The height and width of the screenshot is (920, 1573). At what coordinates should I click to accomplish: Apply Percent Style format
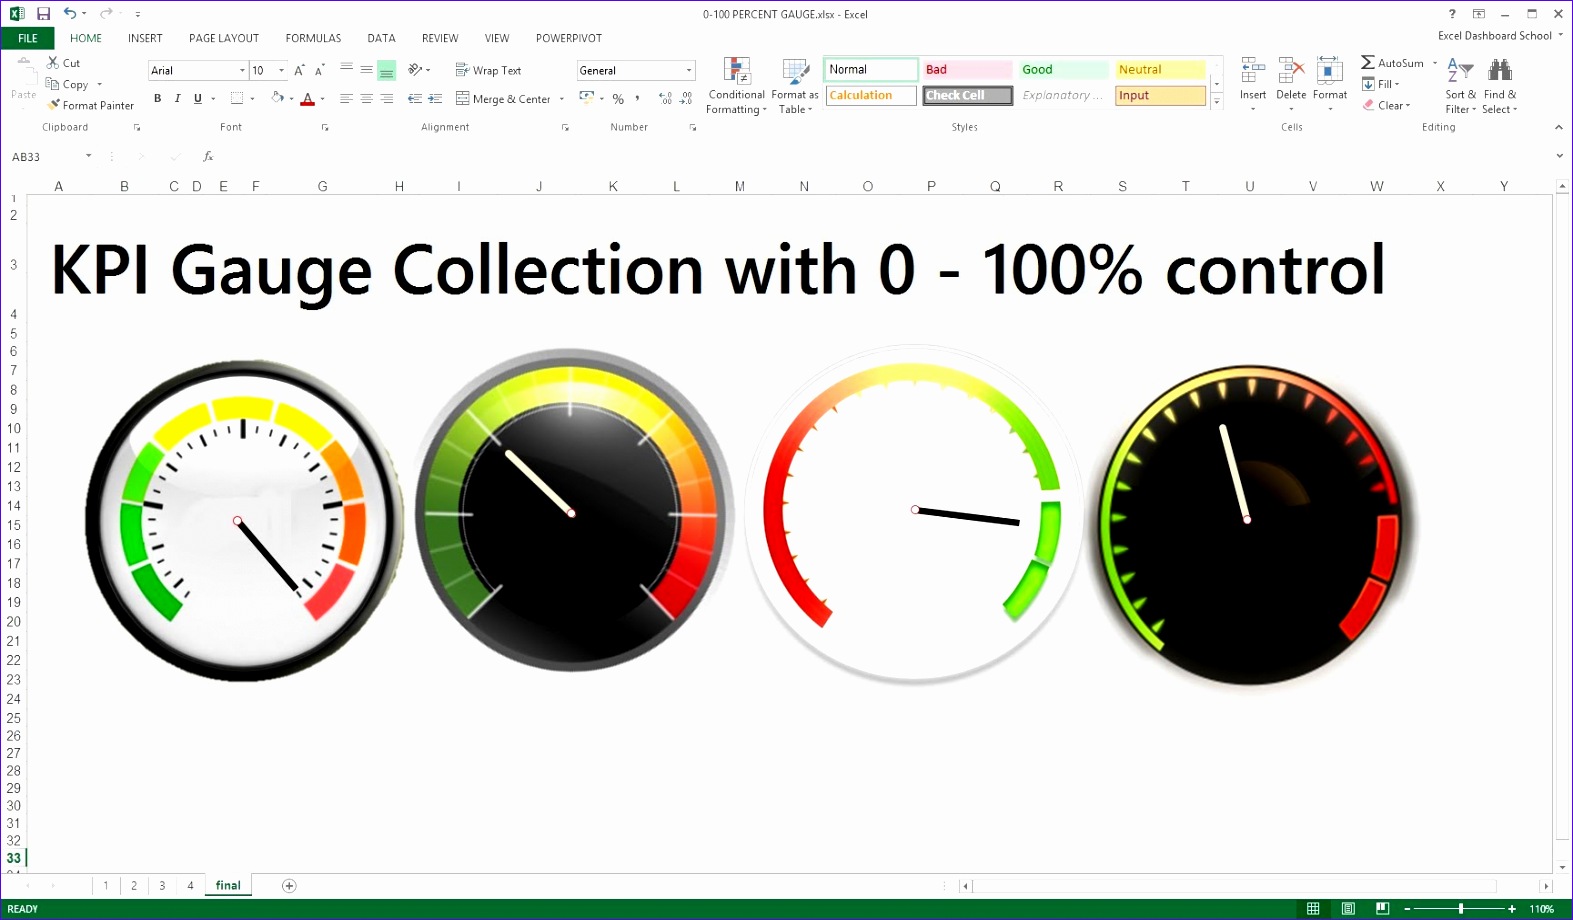point(618,98)
